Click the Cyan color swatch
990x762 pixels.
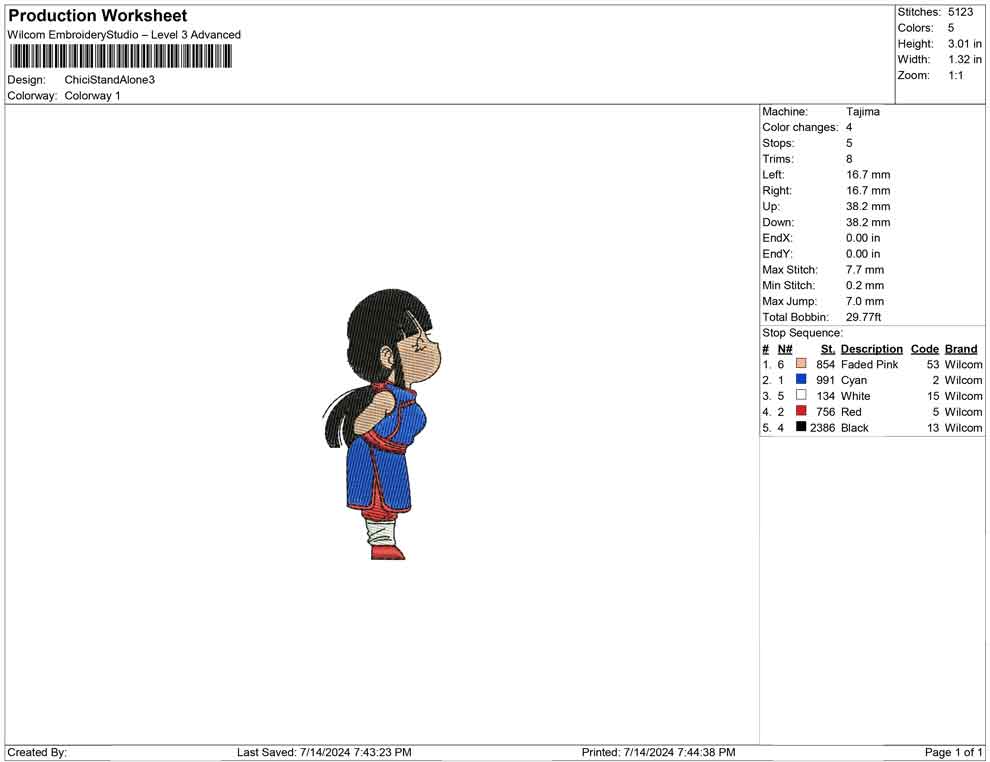801,379
